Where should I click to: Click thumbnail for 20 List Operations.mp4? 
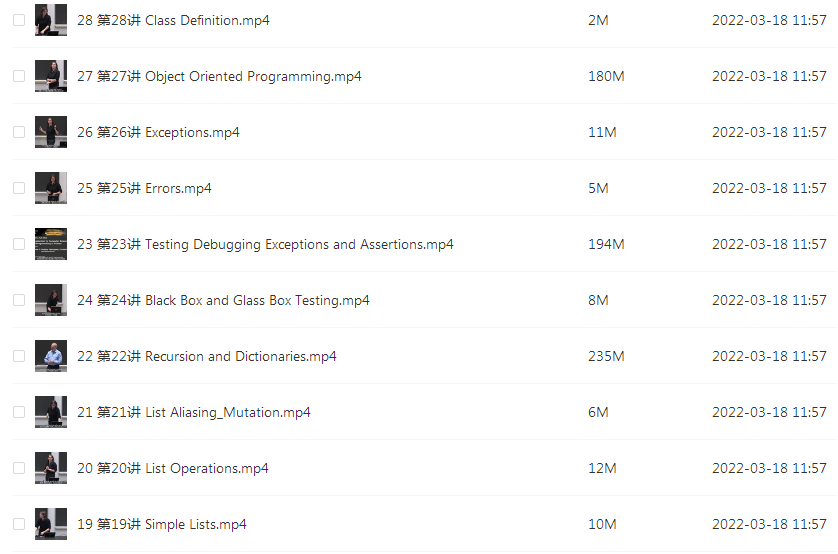tap(51, 468)
